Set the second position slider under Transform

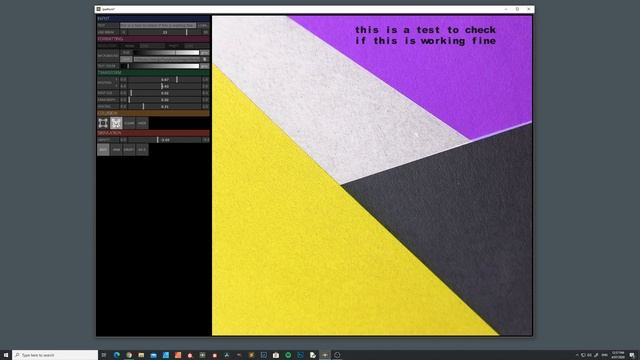click(x=164, y=86)
